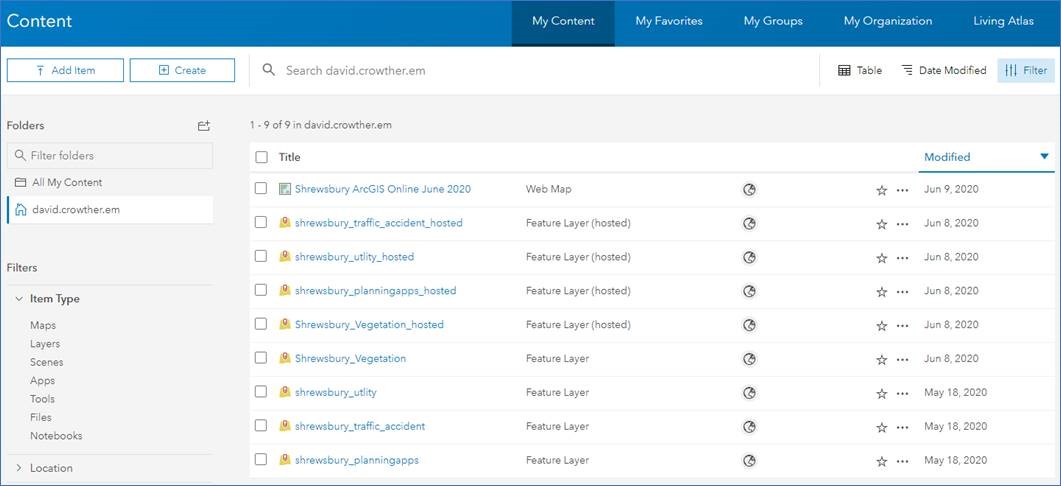
Task: Open the Shrewsbury ArcGIS Online June 2020 link
Action: pyautogui.click(x=383, y=189)
